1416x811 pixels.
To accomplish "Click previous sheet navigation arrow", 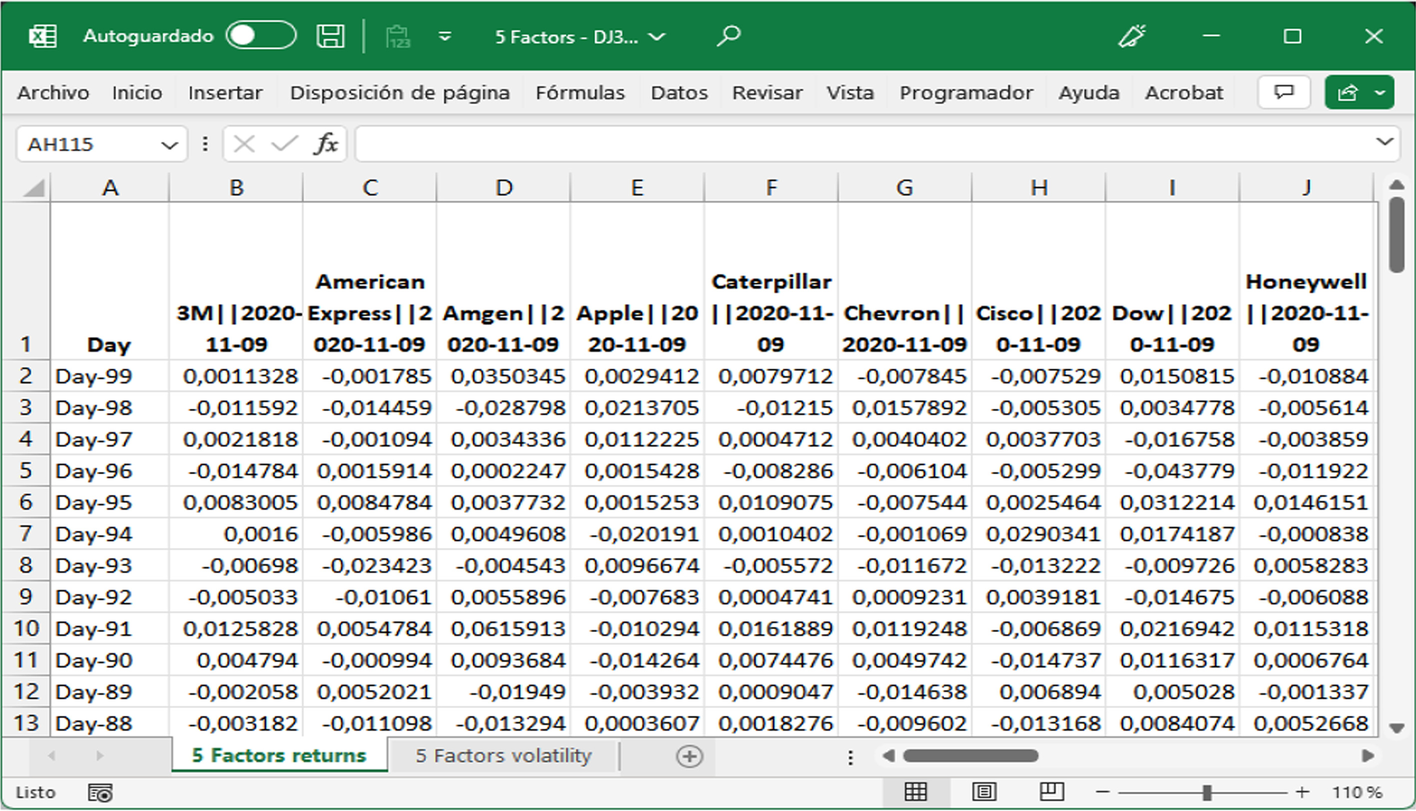I will click(x=51, y=756).
